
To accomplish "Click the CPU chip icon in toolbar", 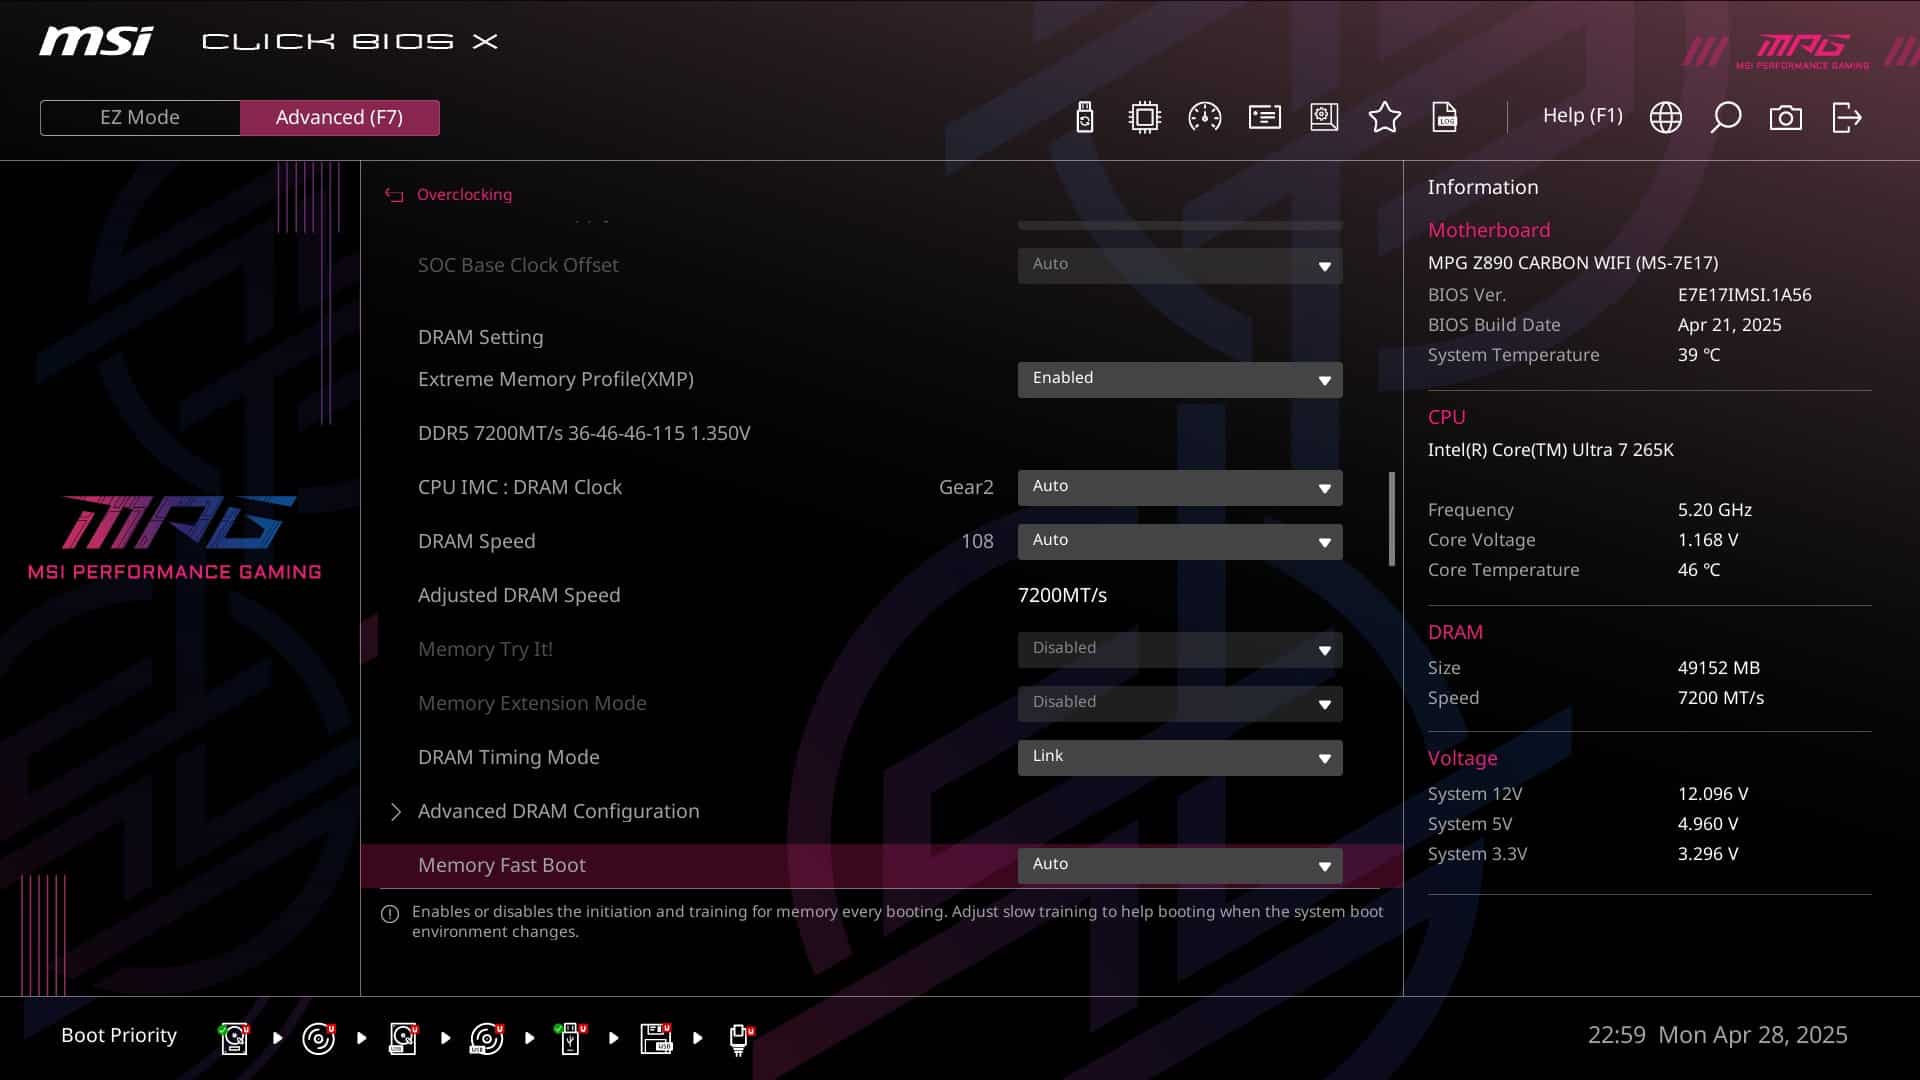I will [x=1144, y=117].
